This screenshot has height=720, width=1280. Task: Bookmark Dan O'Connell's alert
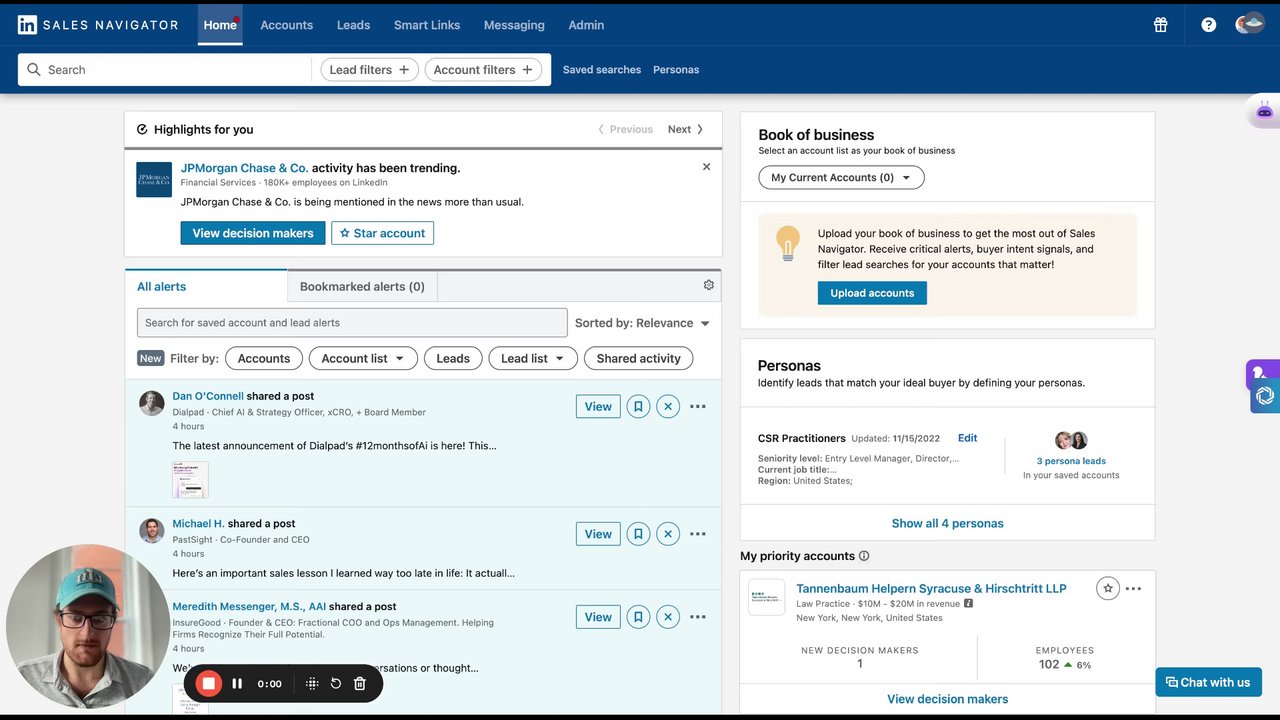(x=638, y=406)
